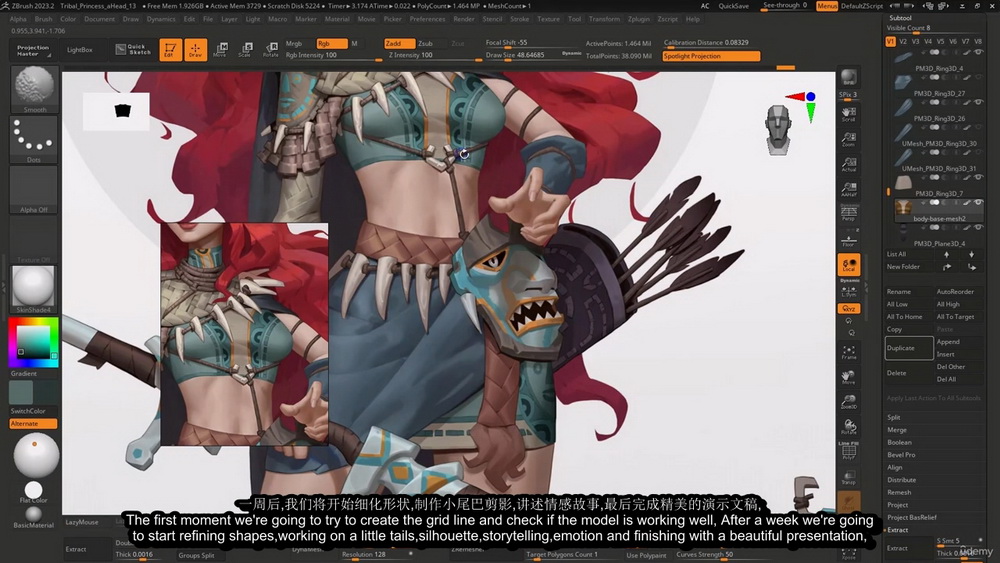Expand the Remesh section
Screen dimensions: 1000x563
point(899,492)
